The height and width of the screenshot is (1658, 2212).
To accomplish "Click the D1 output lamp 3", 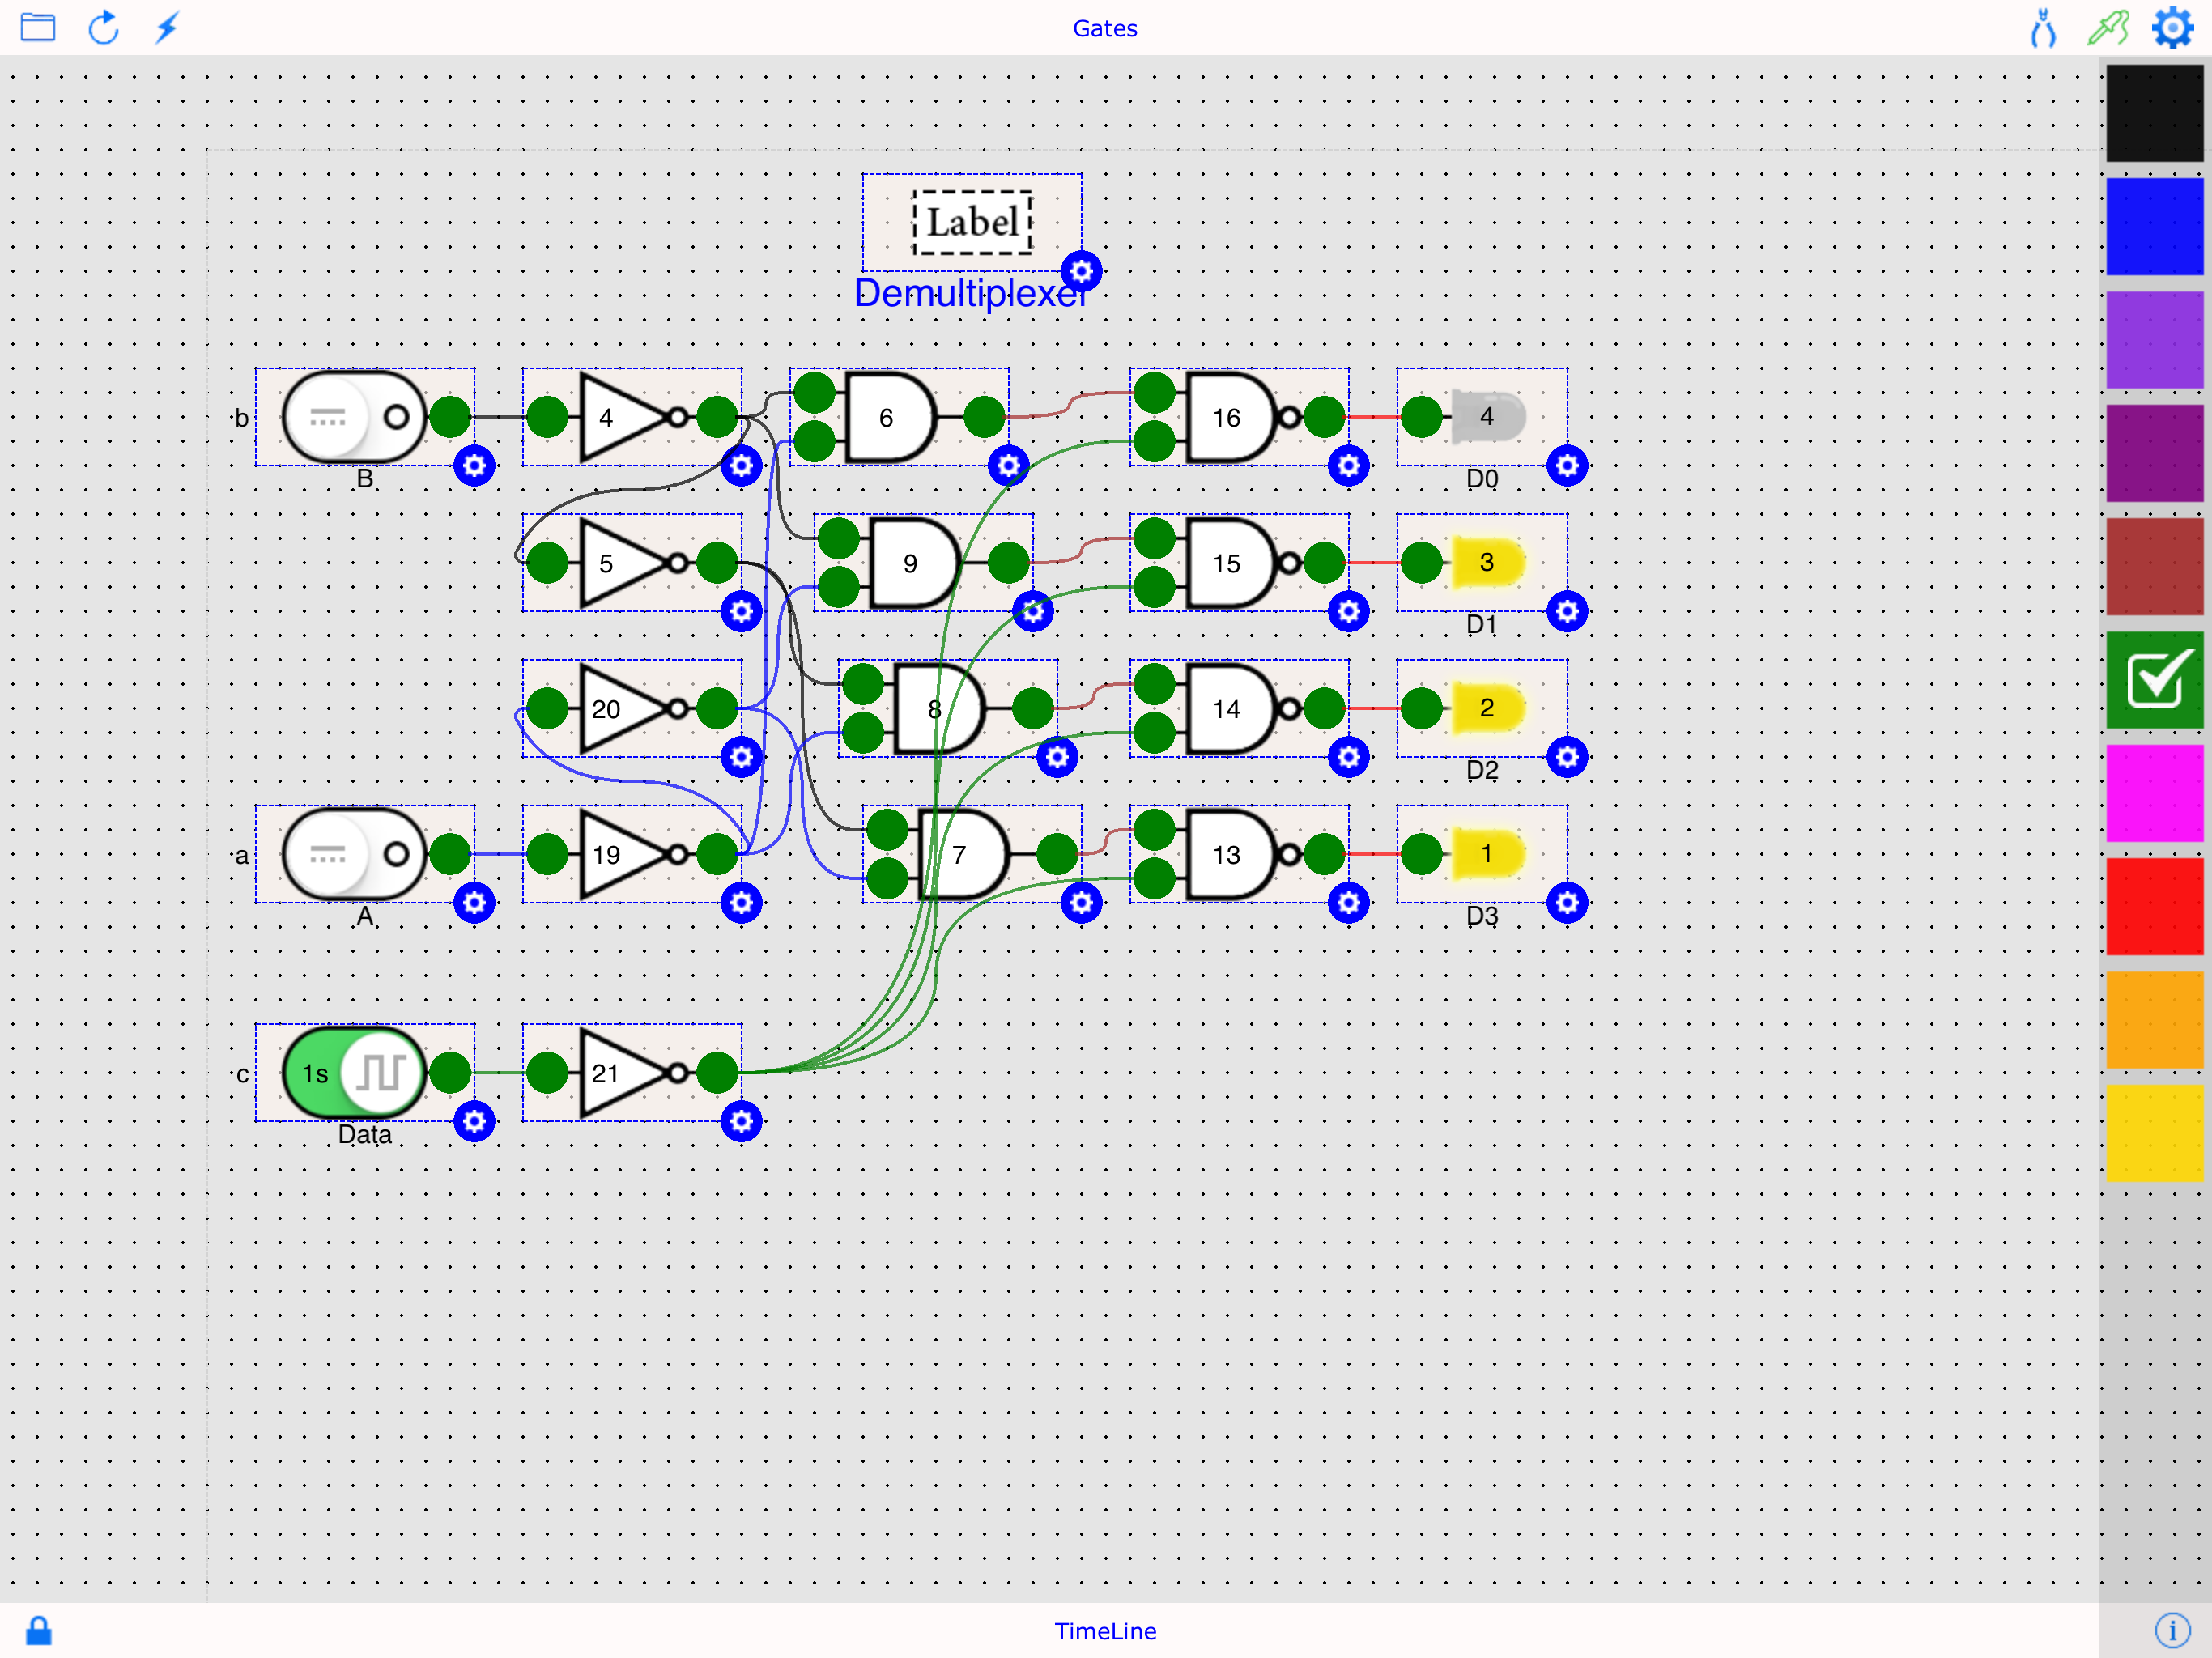I will (1488, 562).
